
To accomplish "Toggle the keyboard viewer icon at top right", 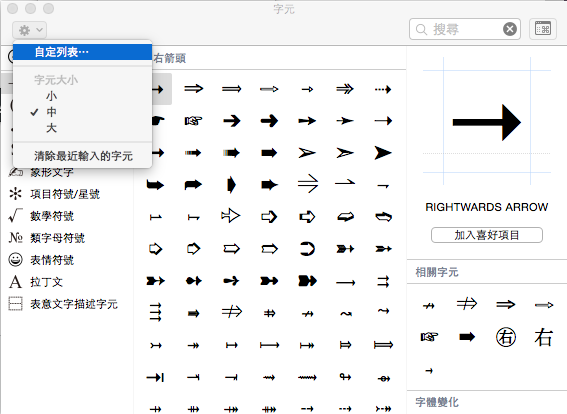I will click(543, 29).
